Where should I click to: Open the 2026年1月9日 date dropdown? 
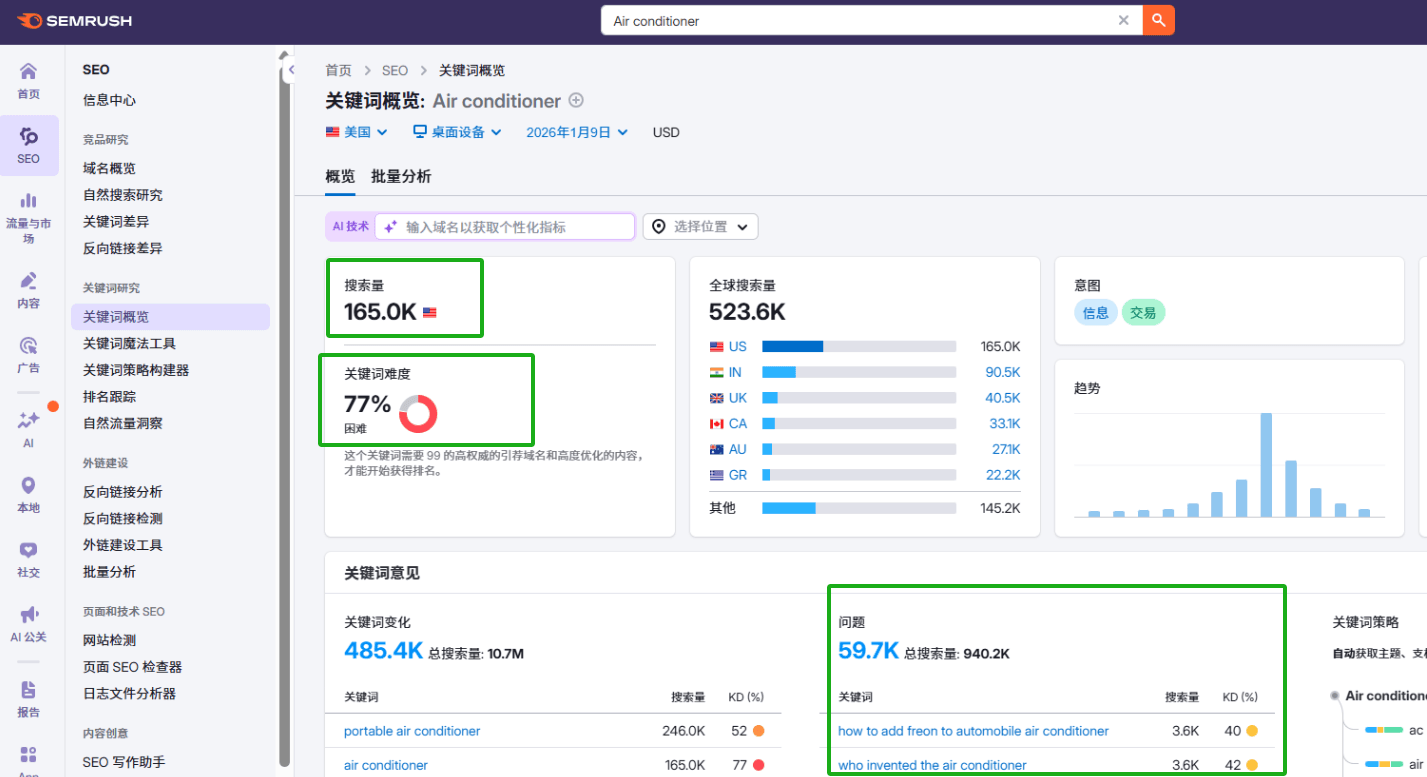[577, 132]
